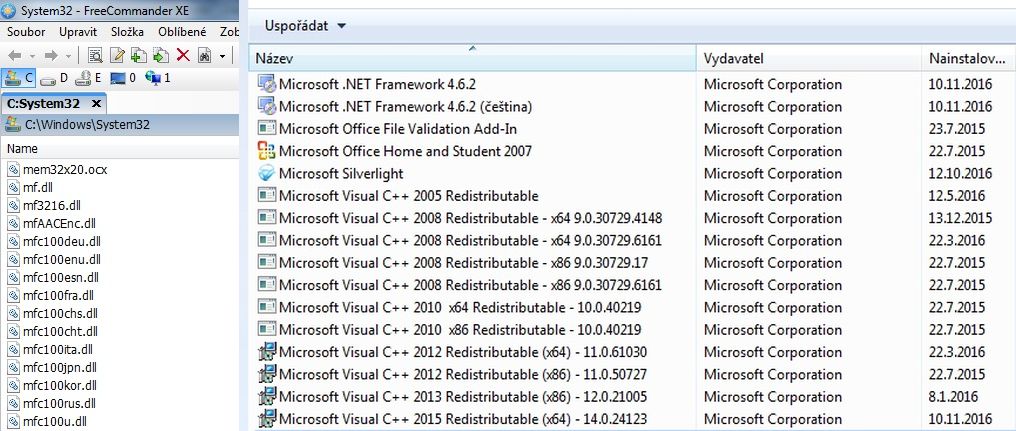Open the Soubor menu

click(26, 32)
